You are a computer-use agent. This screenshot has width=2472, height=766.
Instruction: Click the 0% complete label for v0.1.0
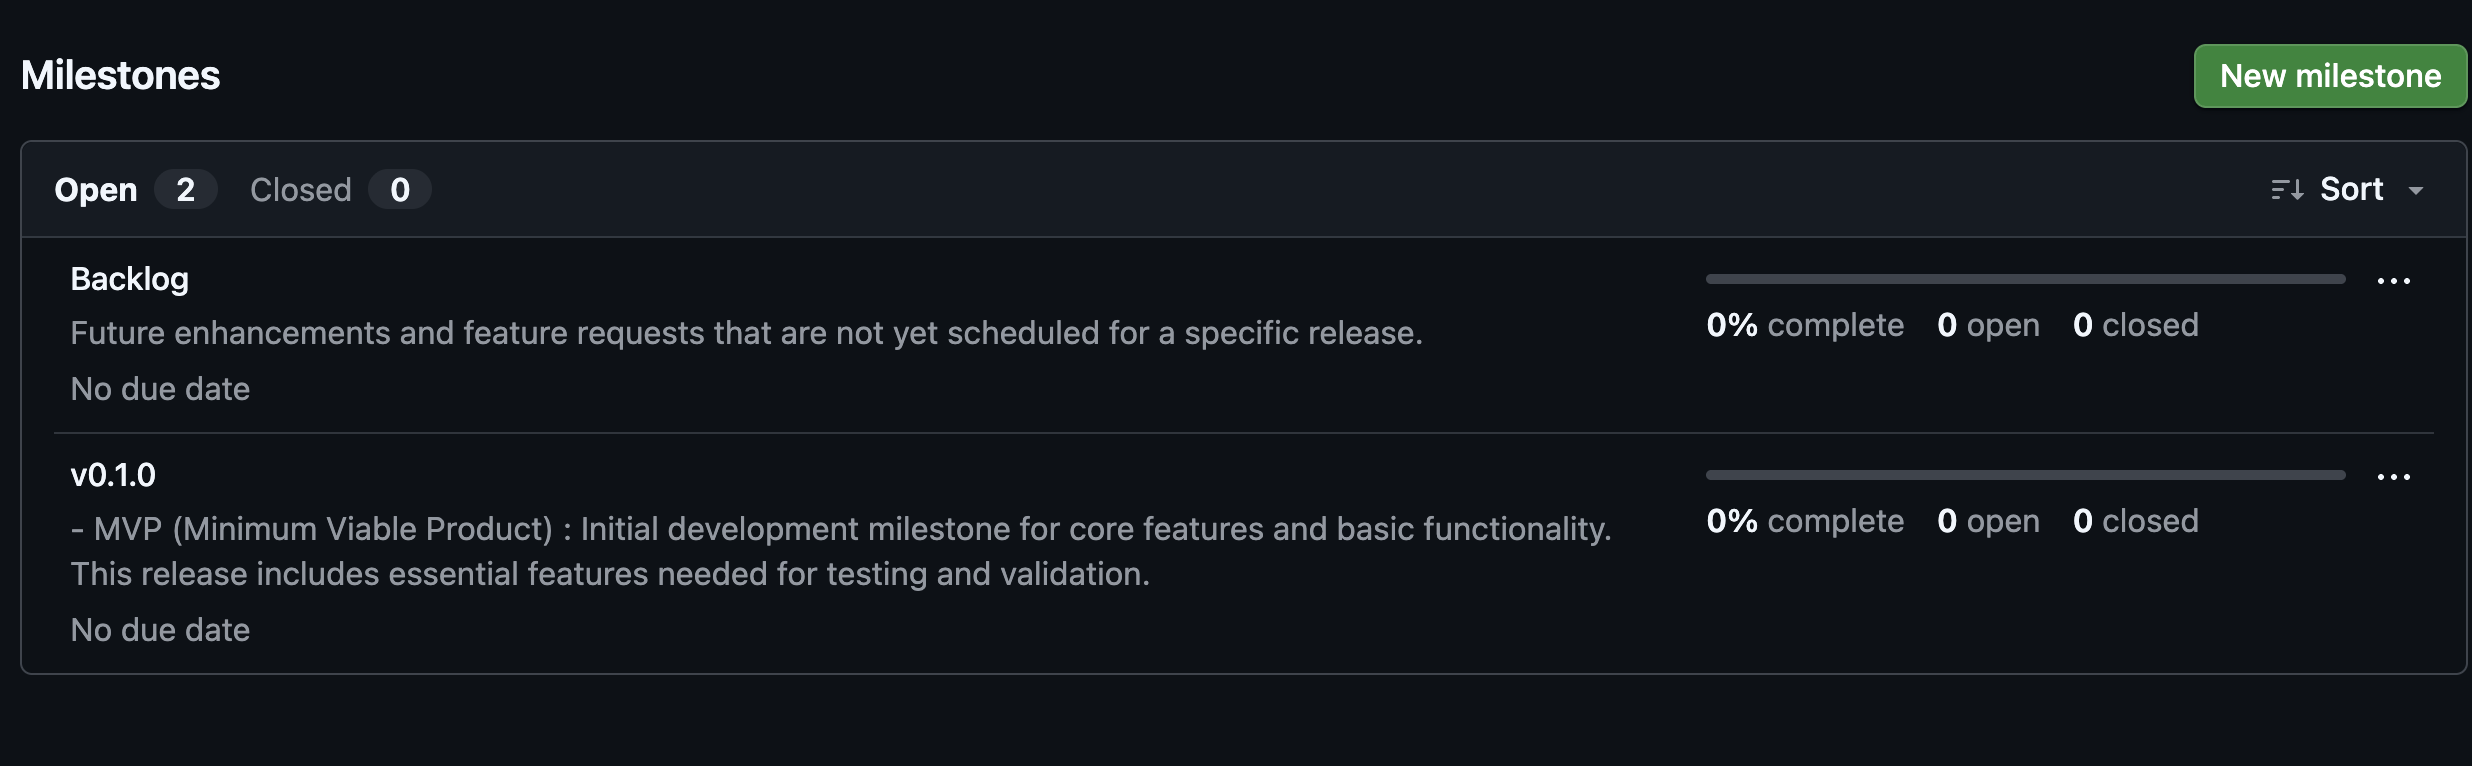pos(1805,521)
